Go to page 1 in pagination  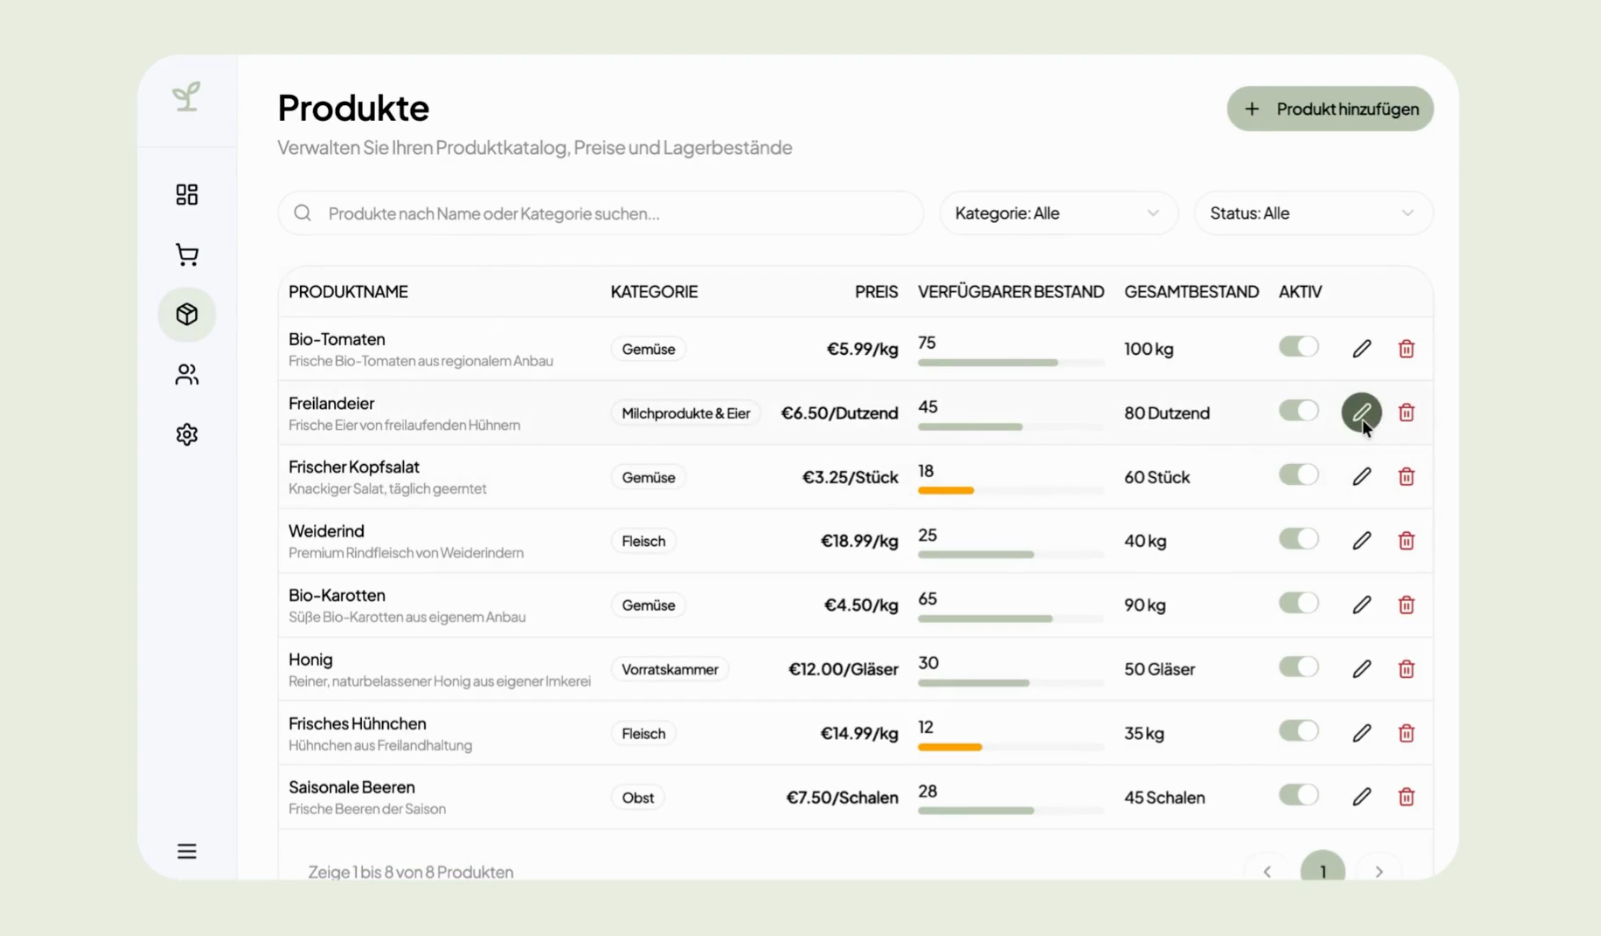(1323, 870)
